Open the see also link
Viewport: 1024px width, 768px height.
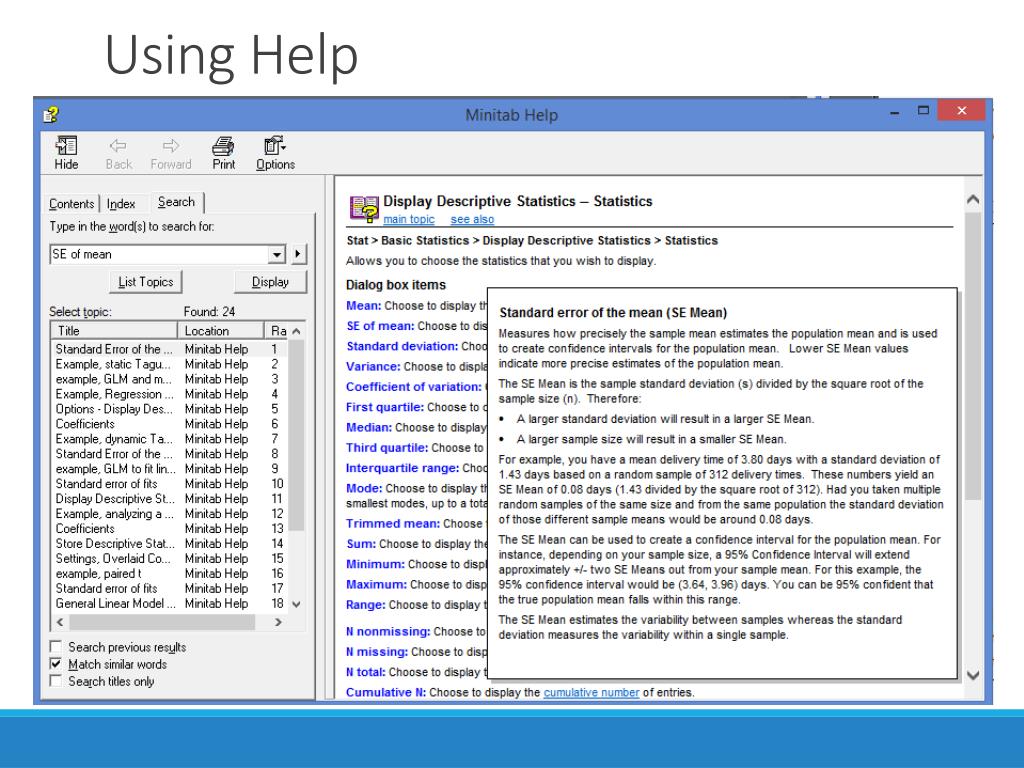(472, 219)
